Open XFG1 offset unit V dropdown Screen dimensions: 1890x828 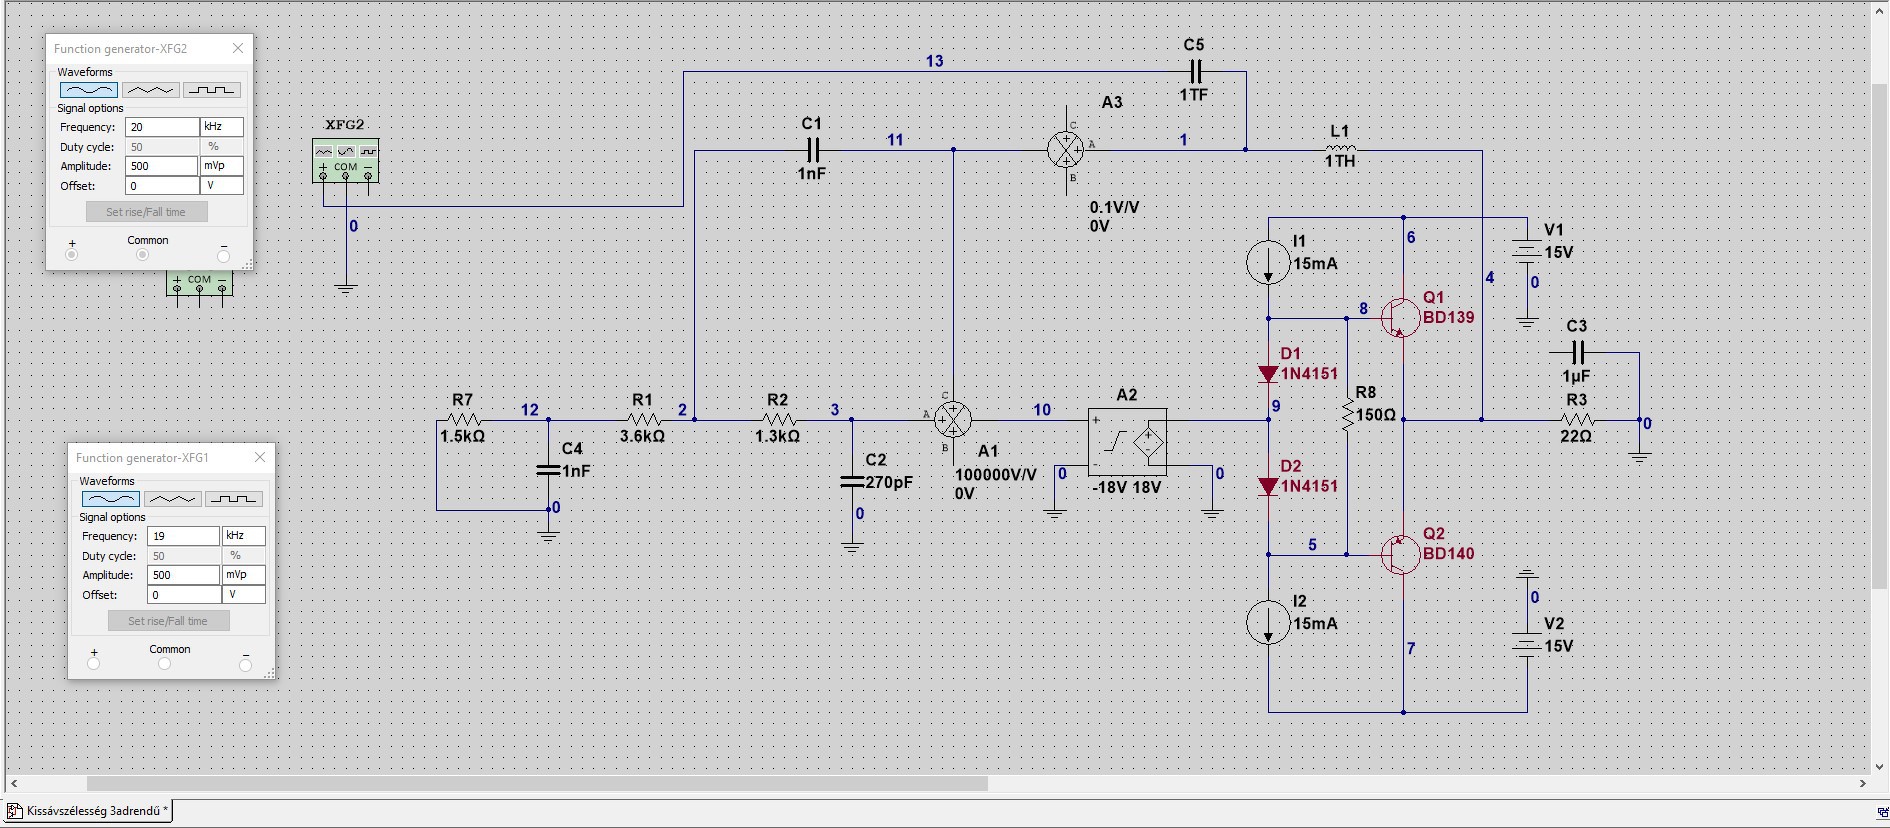(x=244, y=595)
